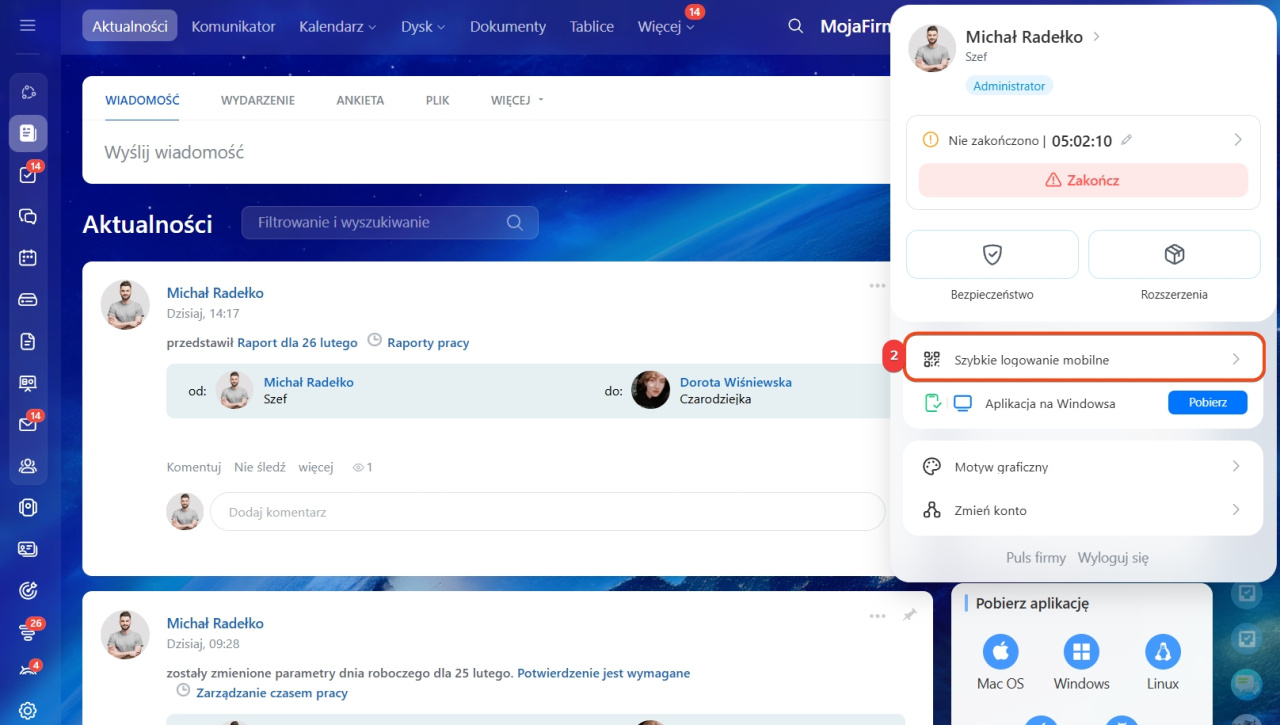Expand Zmień konto options

1083,510
